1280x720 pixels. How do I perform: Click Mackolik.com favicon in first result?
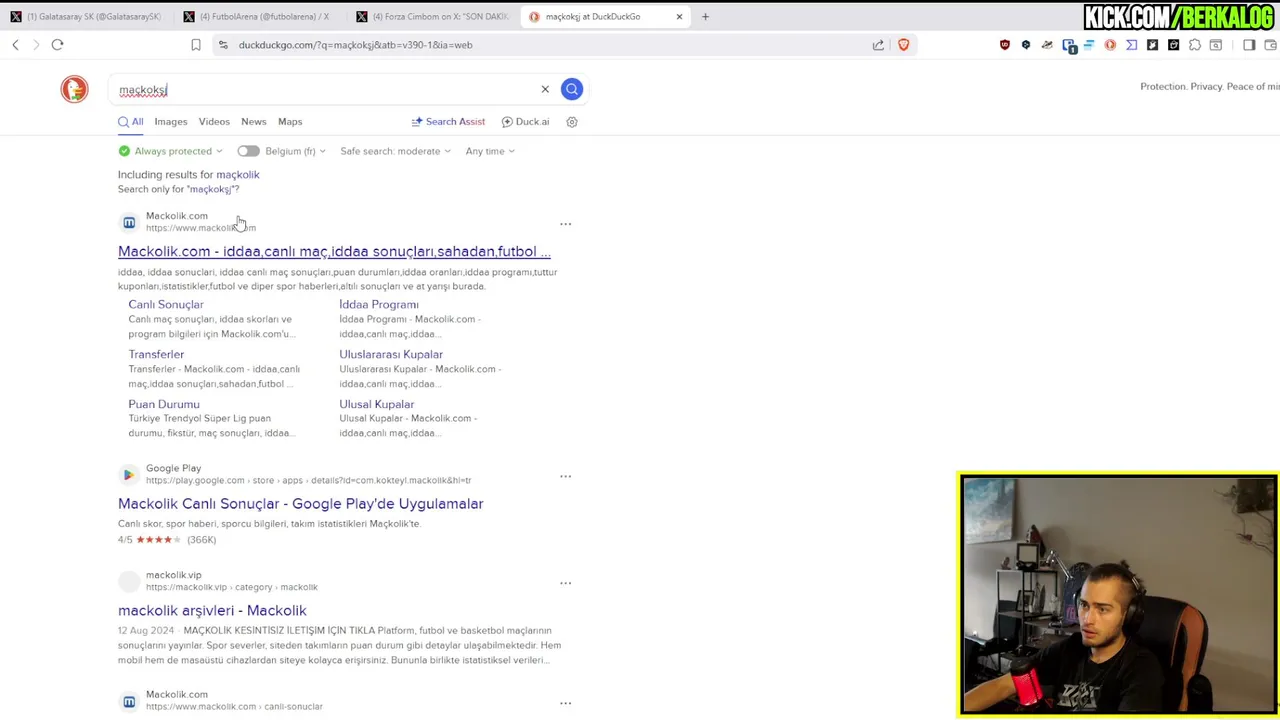coord(129,222)
